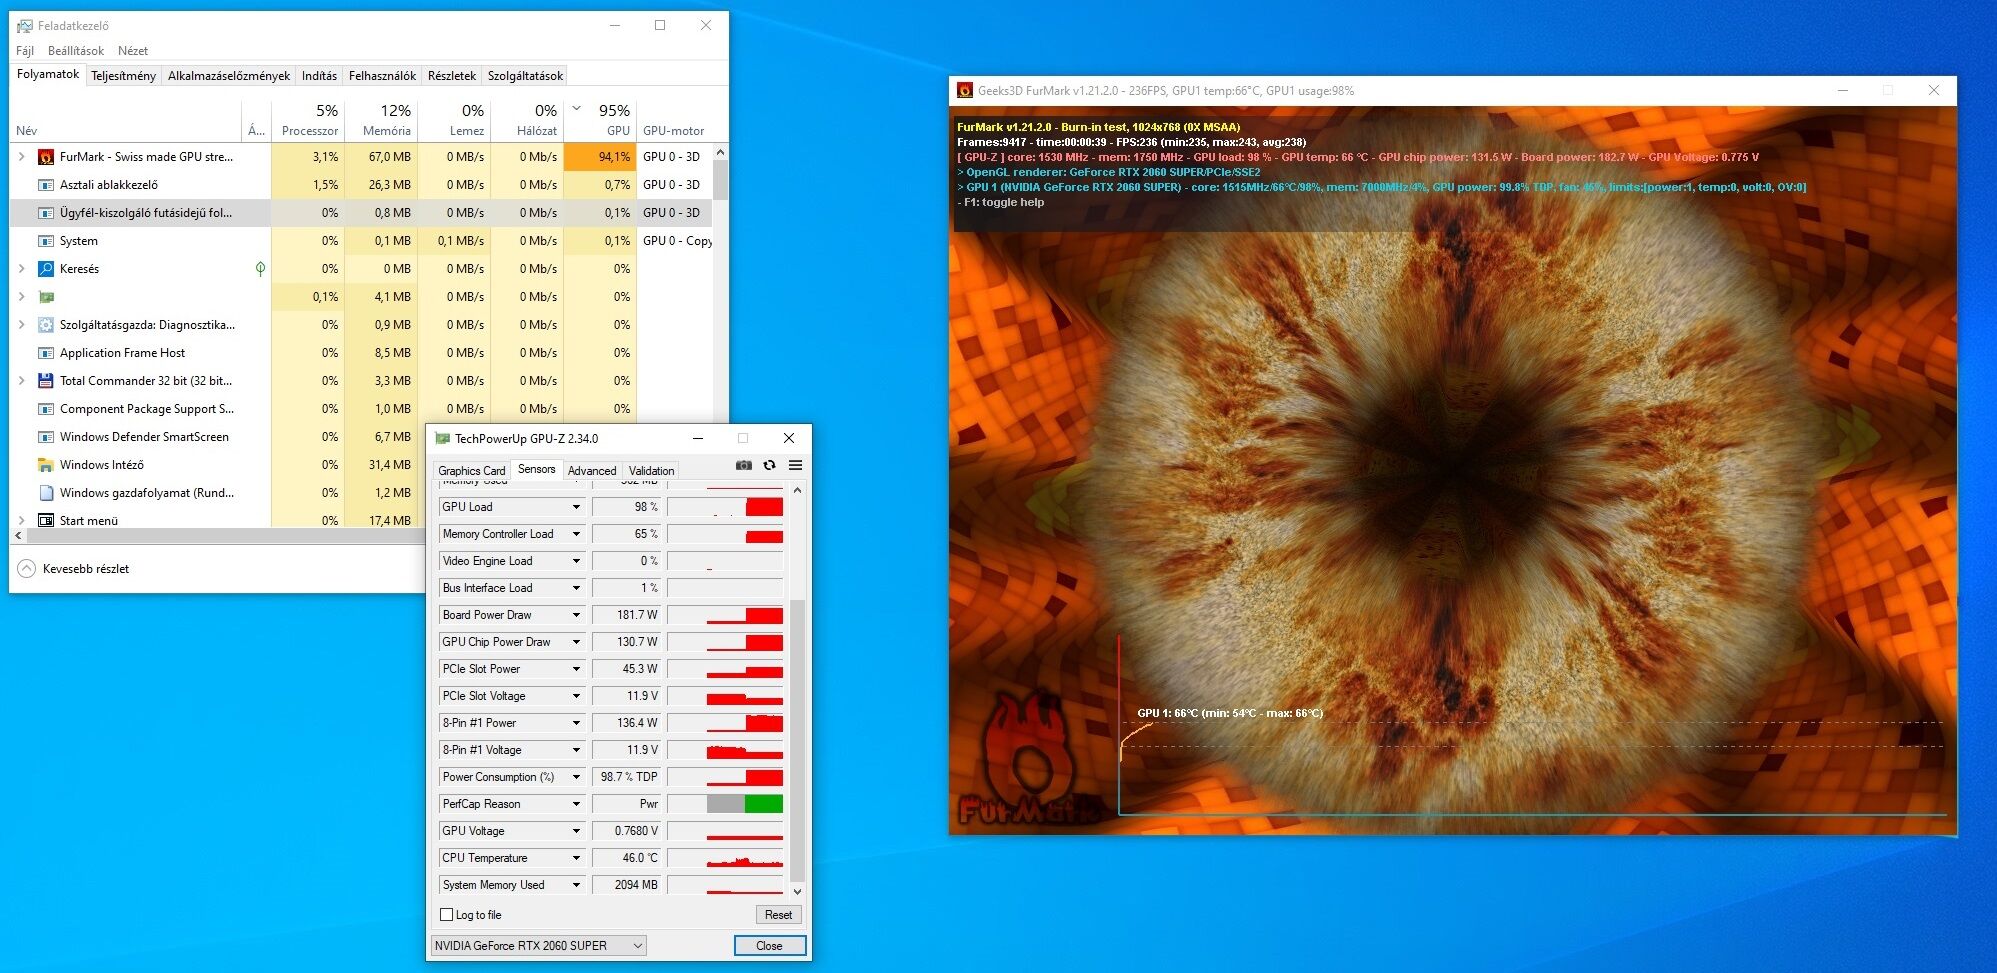Sort by the Név column header
This screenshot has height=973, width=1997.
(125, 119)
